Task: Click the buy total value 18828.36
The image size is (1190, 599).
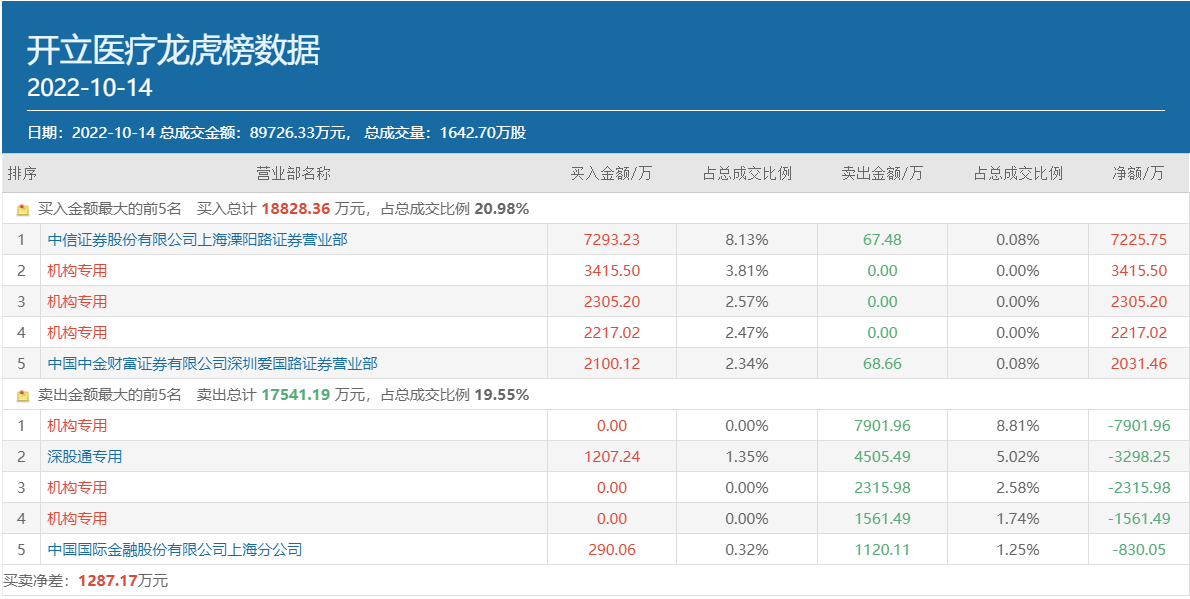Action: [x=295, y=209]
